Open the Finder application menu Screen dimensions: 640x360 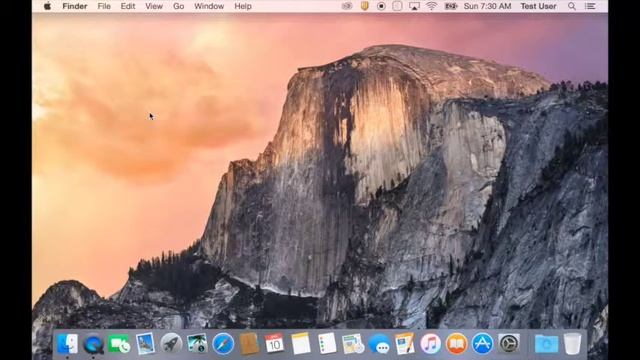pyautogui.click(x=75, y=6)
